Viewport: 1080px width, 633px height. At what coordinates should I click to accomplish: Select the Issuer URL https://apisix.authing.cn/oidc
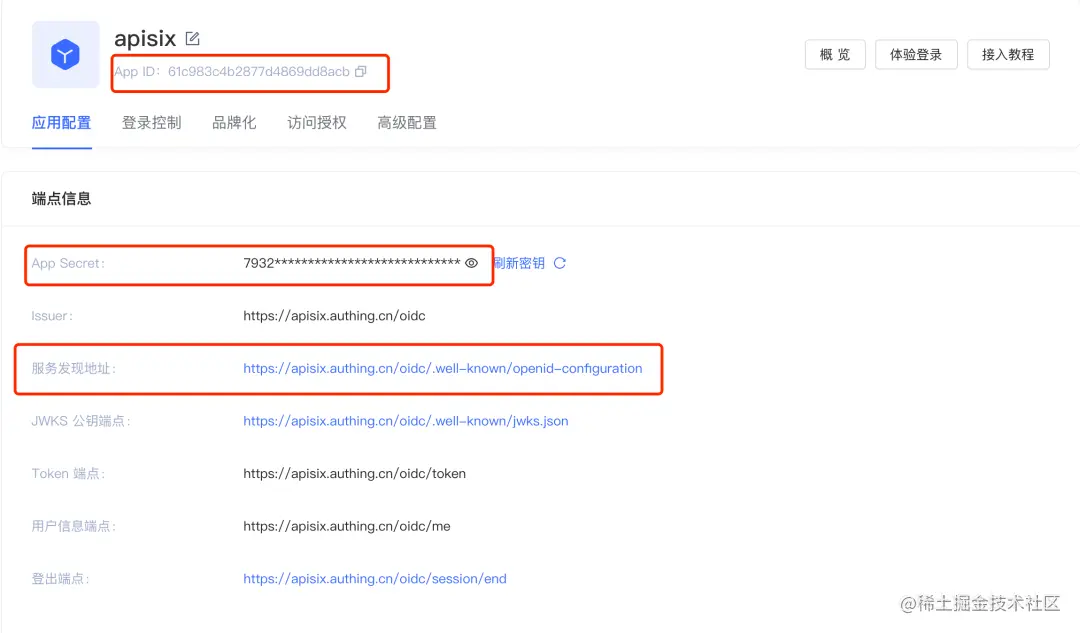pos(334,315)
